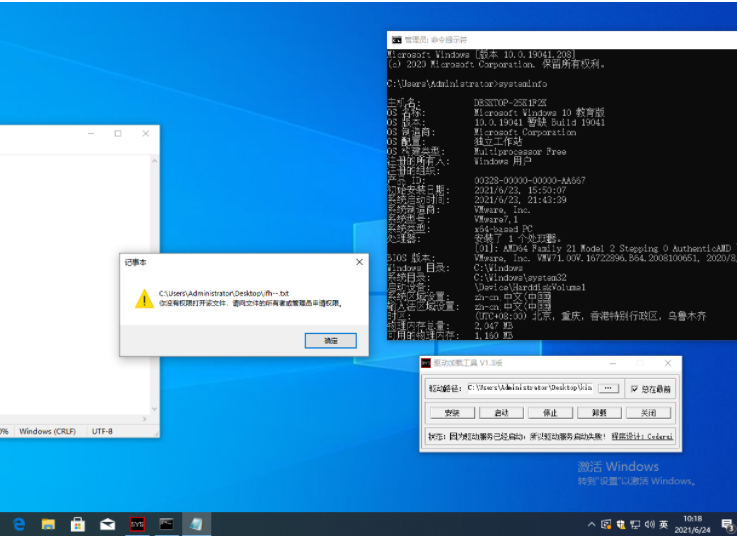The width and height of the screenshot is (737, 536).
Task: Click Notepad vertical scrollbar down arrow
Action: click(x=154, y=409)
